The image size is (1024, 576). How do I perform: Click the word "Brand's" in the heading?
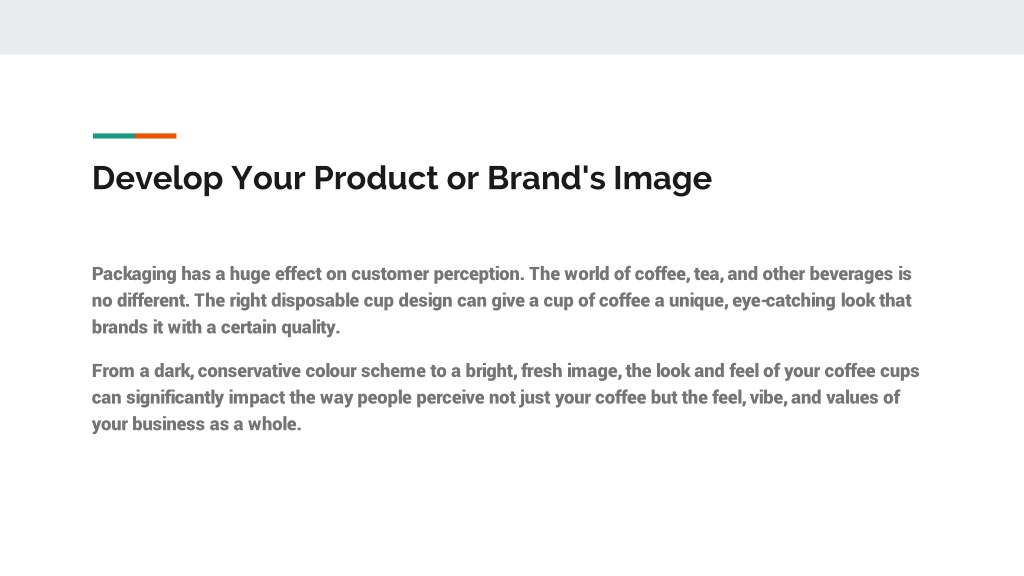546,178
